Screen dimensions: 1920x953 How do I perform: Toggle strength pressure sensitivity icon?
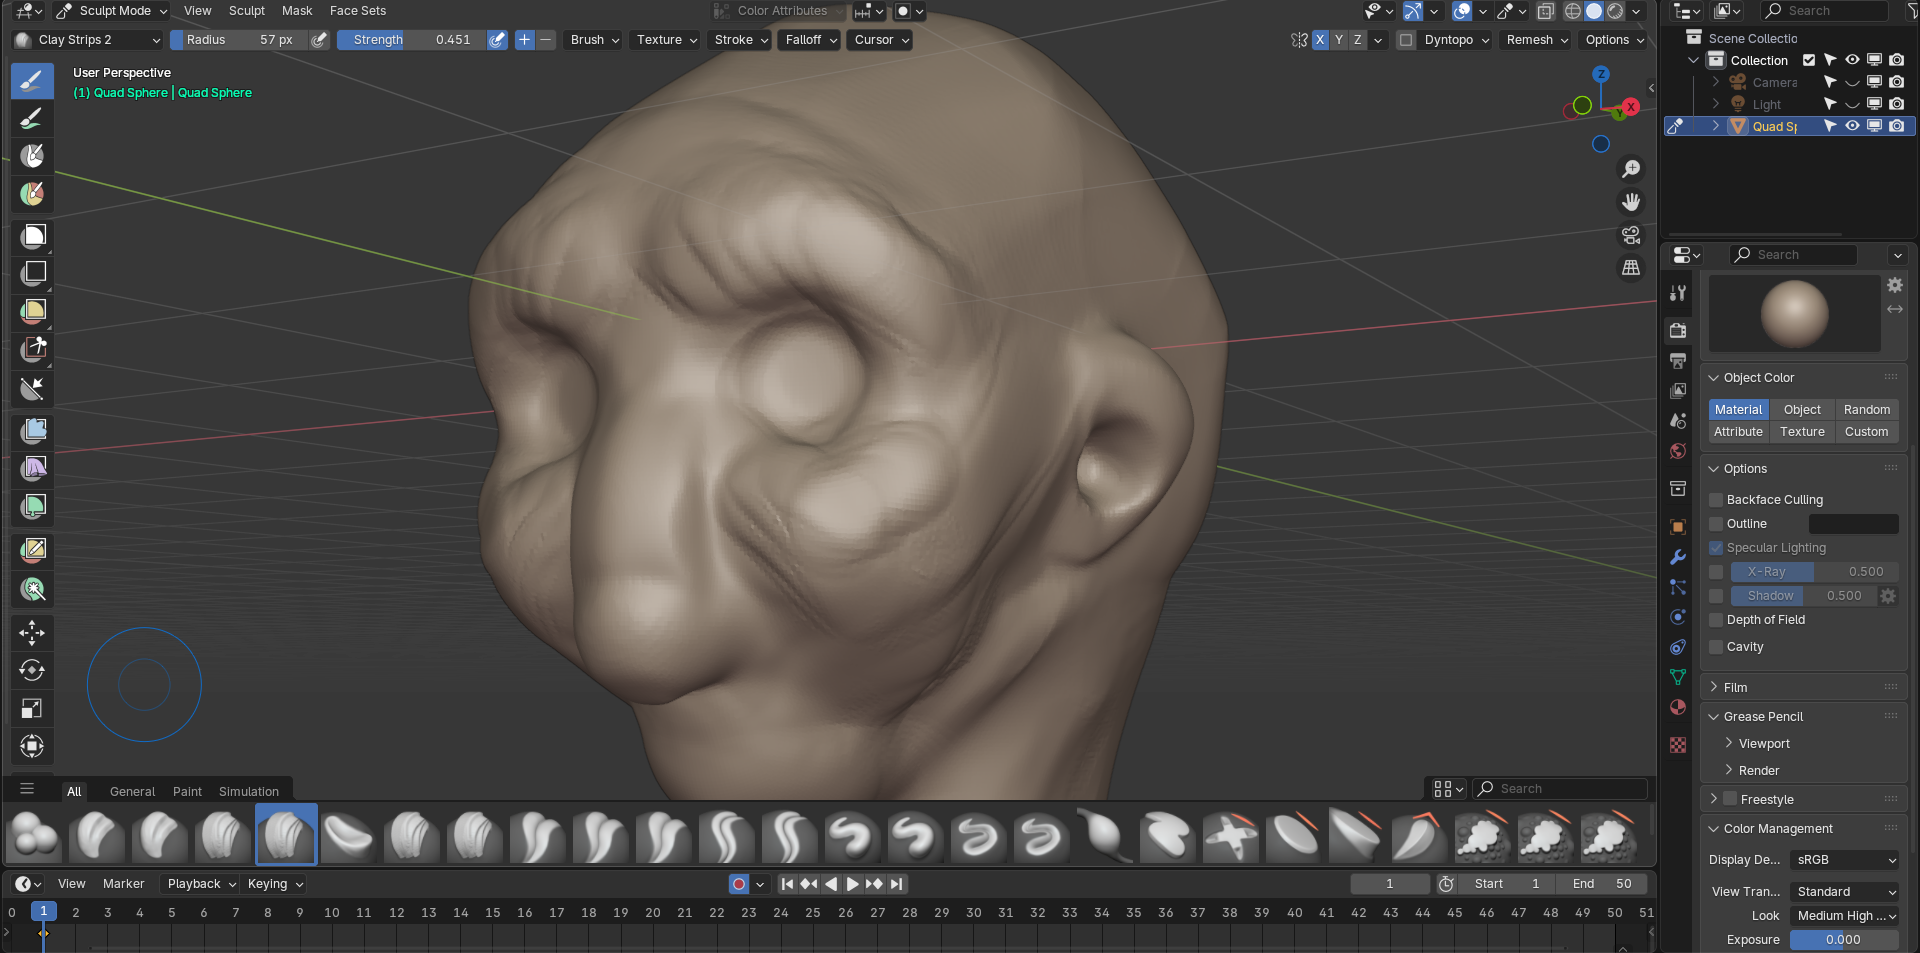coord(497,40)
